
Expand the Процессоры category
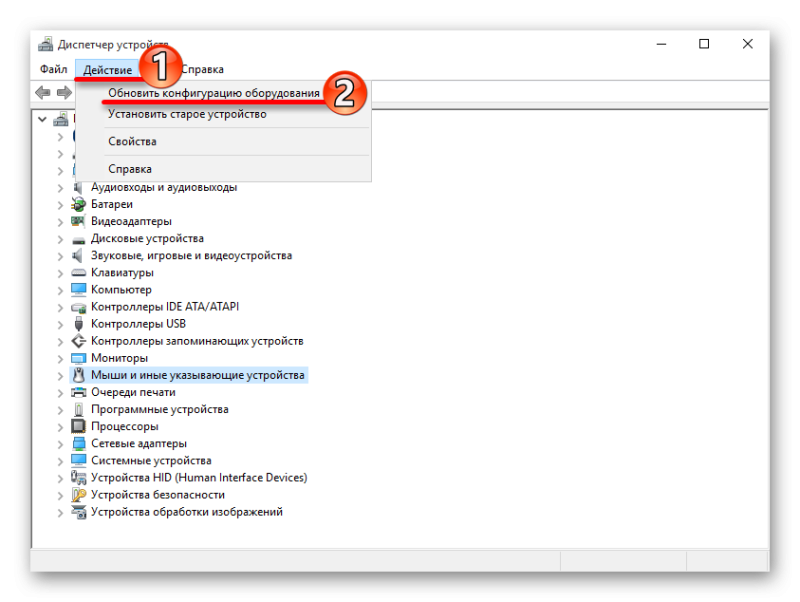click(x=60, y=428)
